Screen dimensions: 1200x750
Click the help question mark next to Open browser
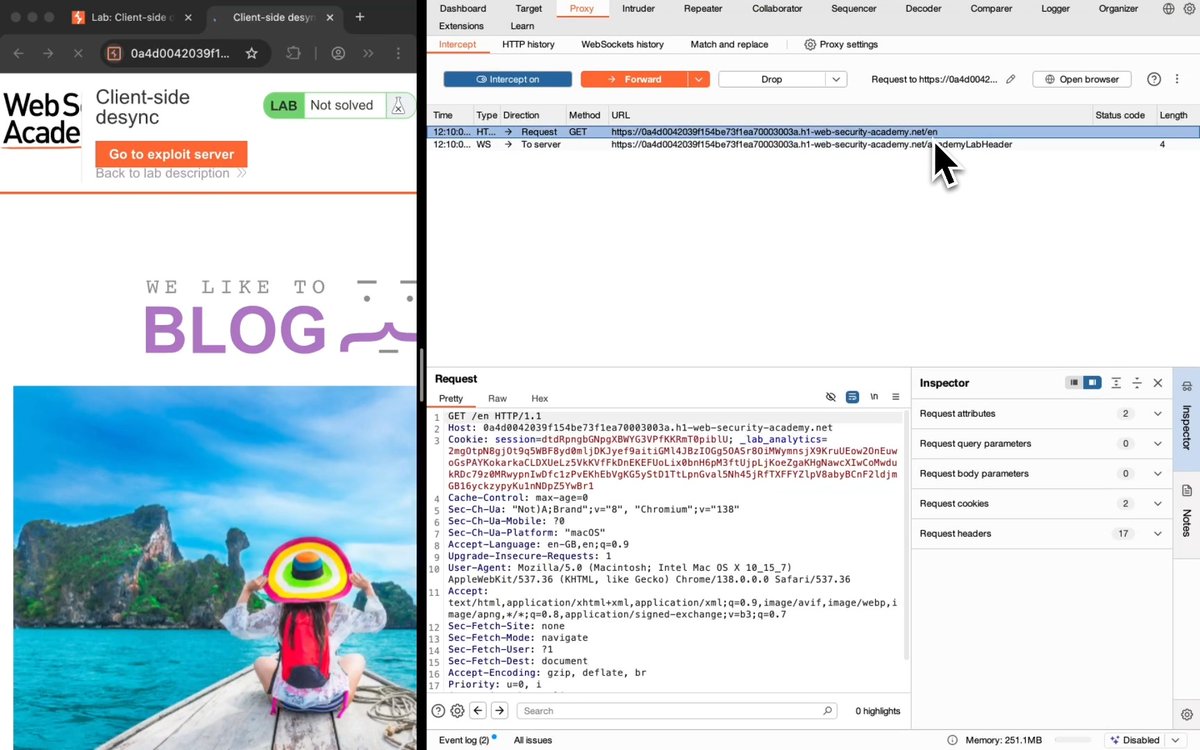click(x=1154, y=79)
